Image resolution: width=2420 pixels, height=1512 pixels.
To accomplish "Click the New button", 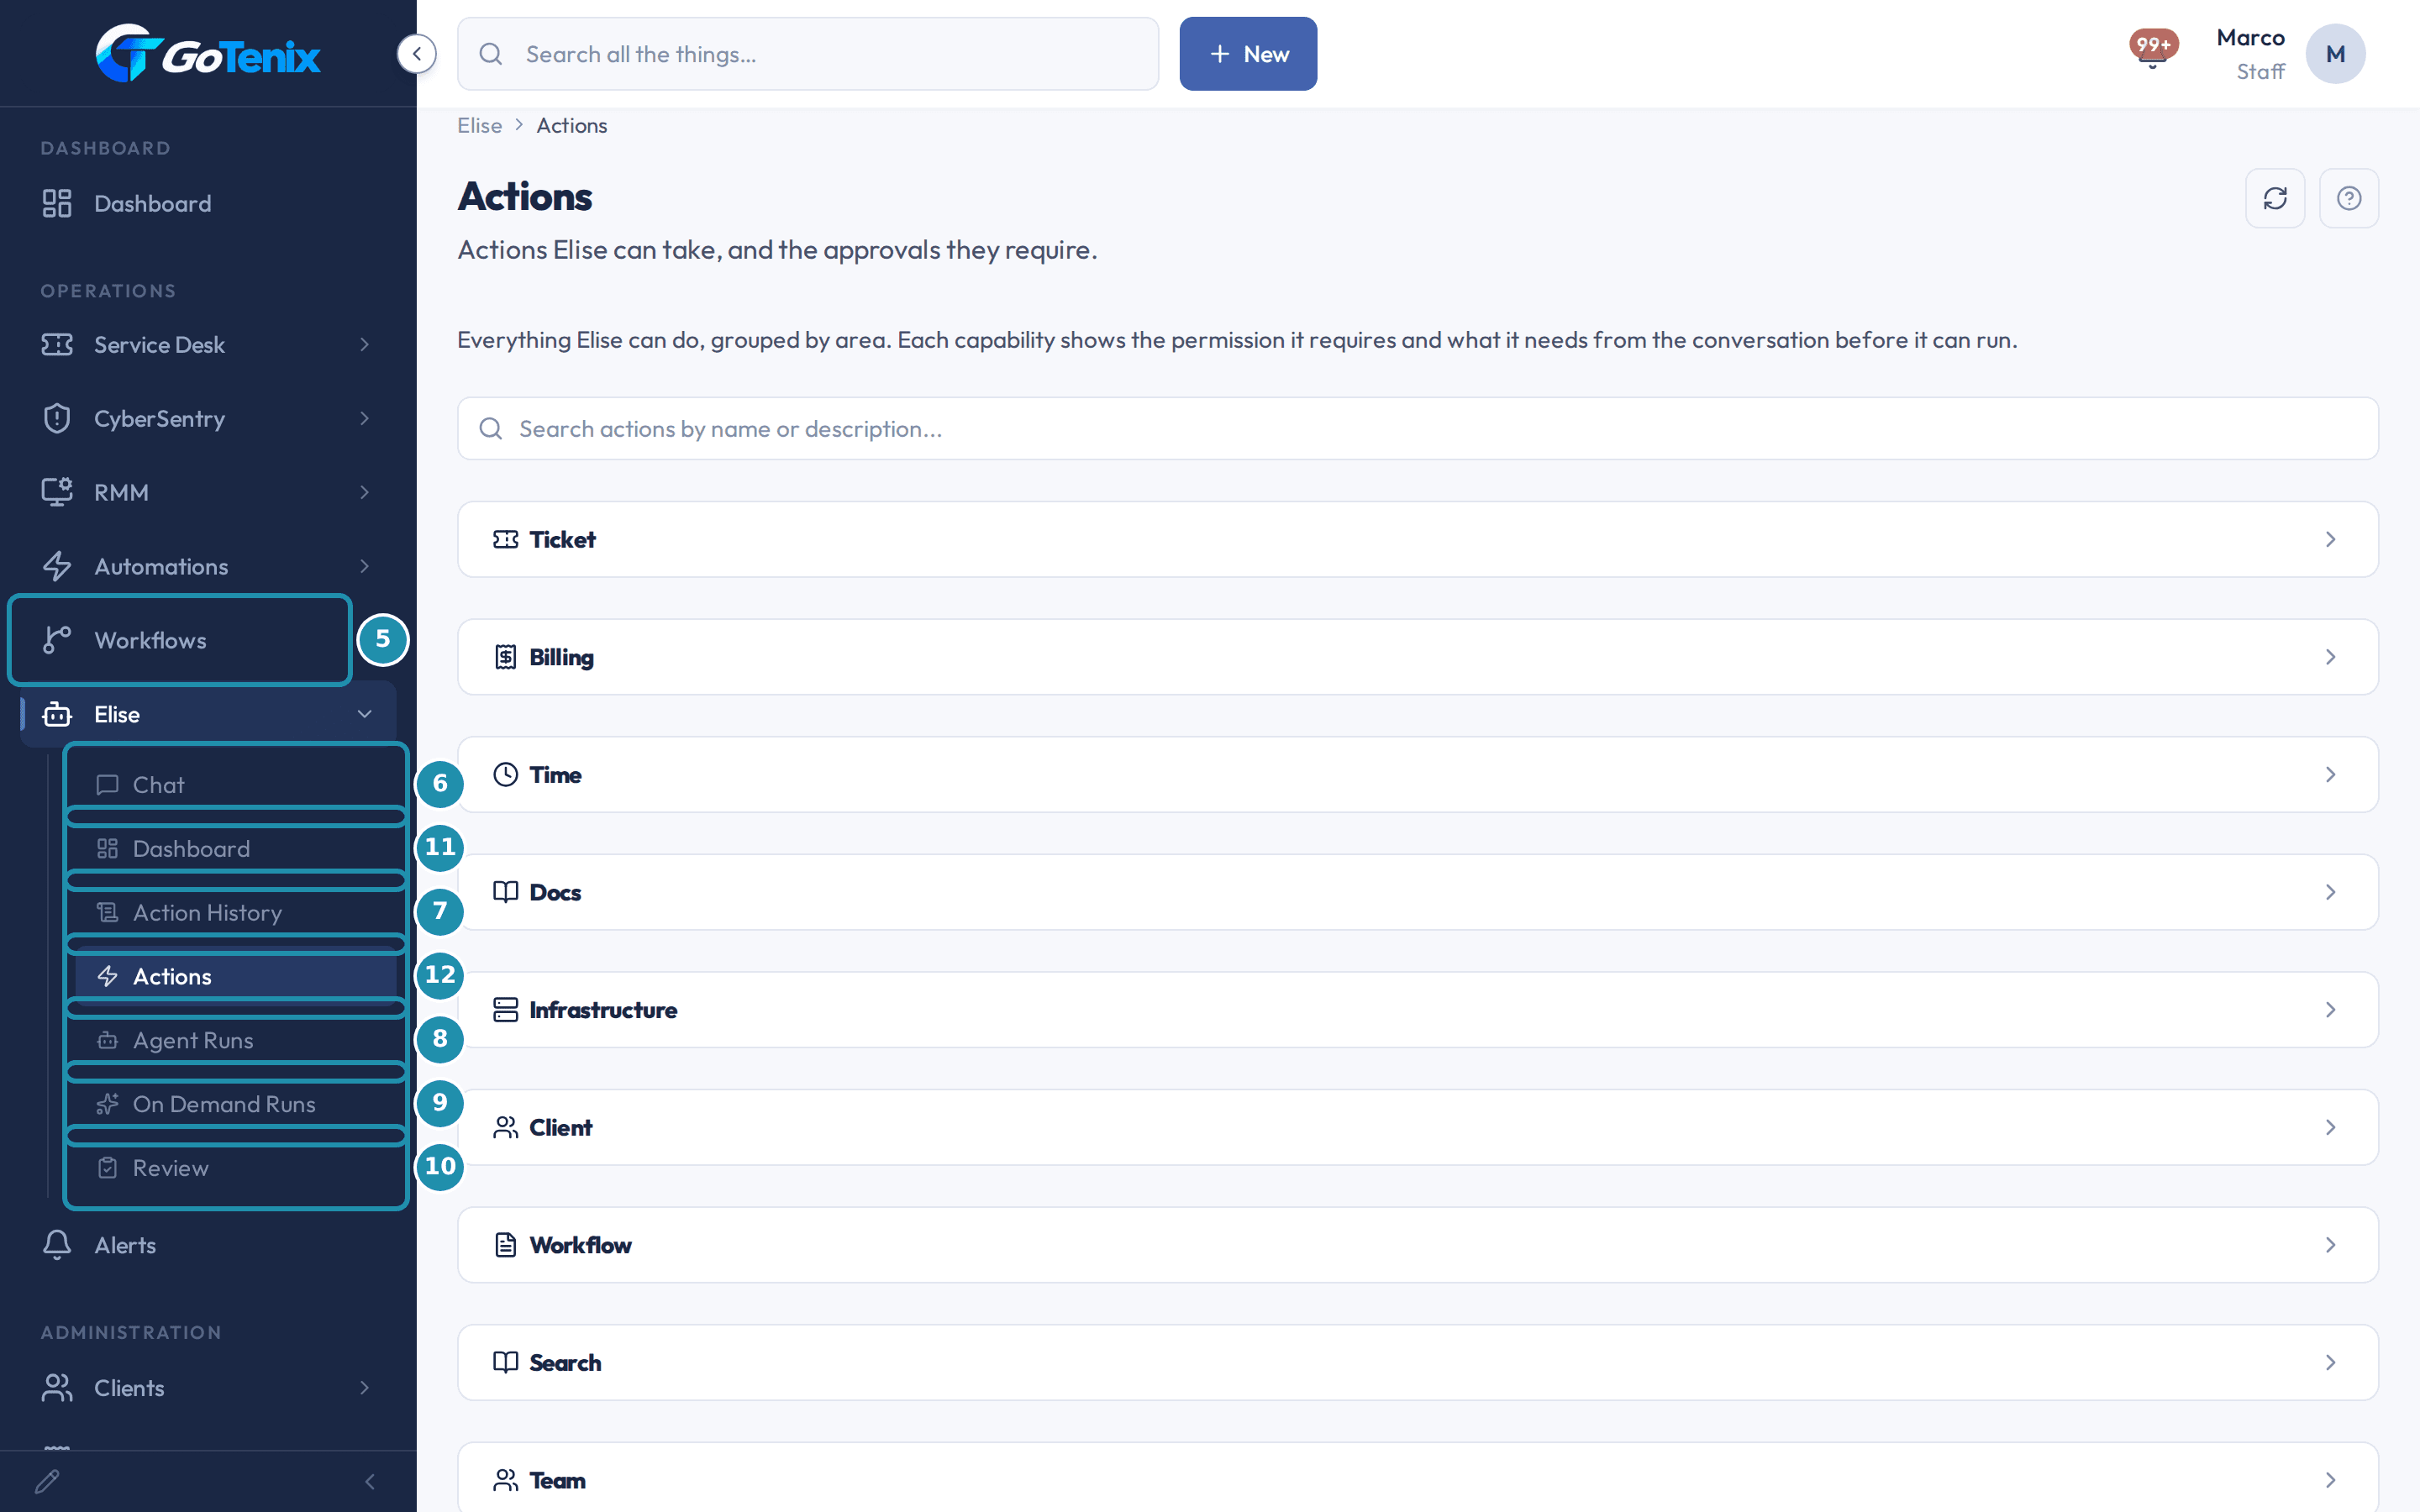I will pyautogui.click(x=1248, y=54).
